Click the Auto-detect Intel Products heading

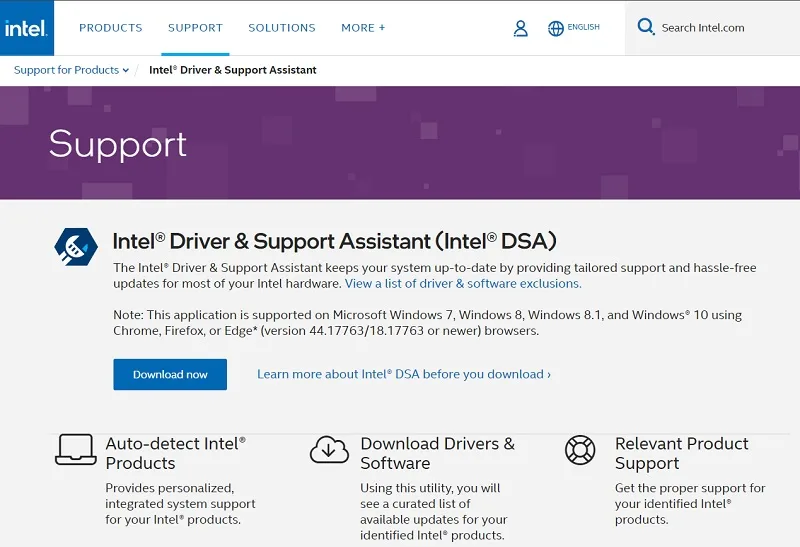(176, 453)
